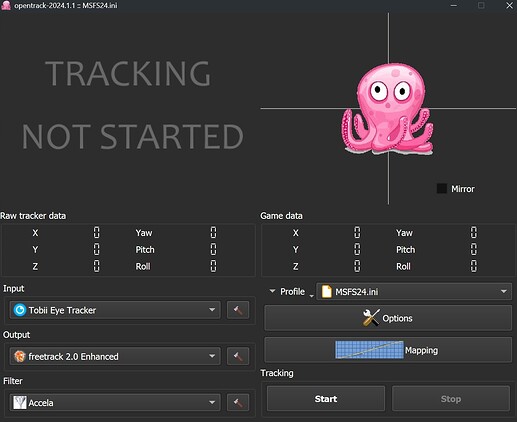Open the Profile menu arrow
The height and width of the screenshot is (422, 517).
pos(272,291)
